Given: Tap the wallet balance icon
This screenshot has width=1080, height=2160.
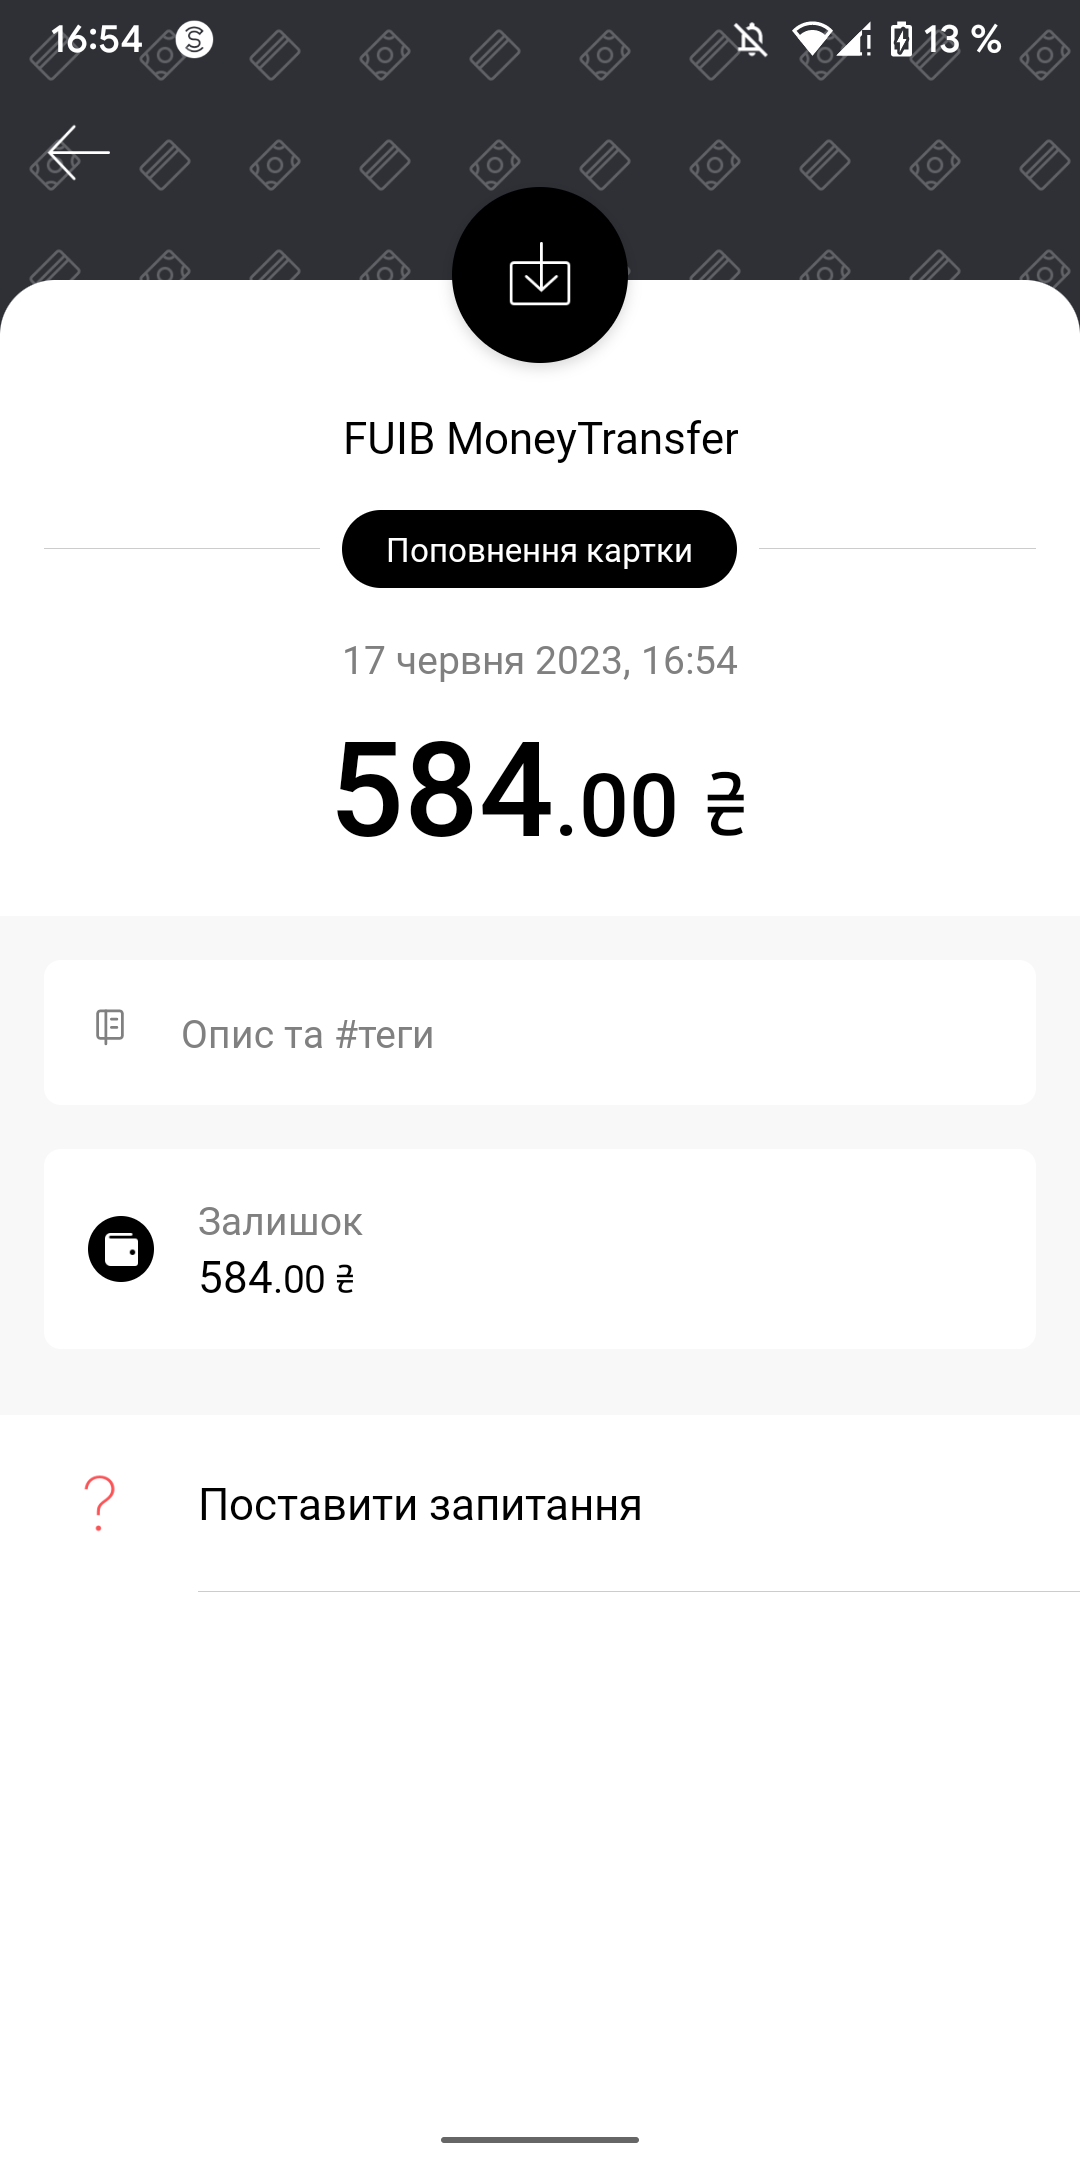Looking at the screenshot, I should (x=121, y=1249).
